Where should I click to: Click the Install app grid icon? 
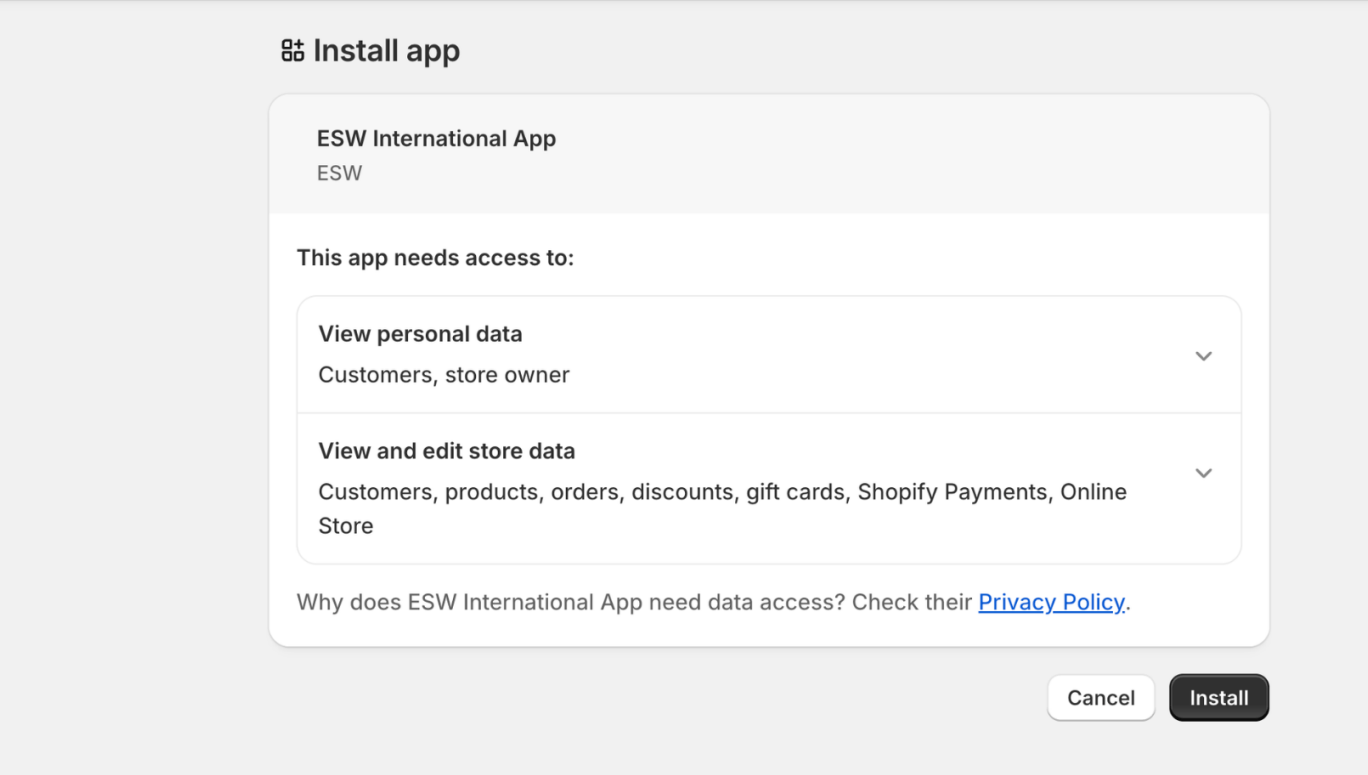292,51
